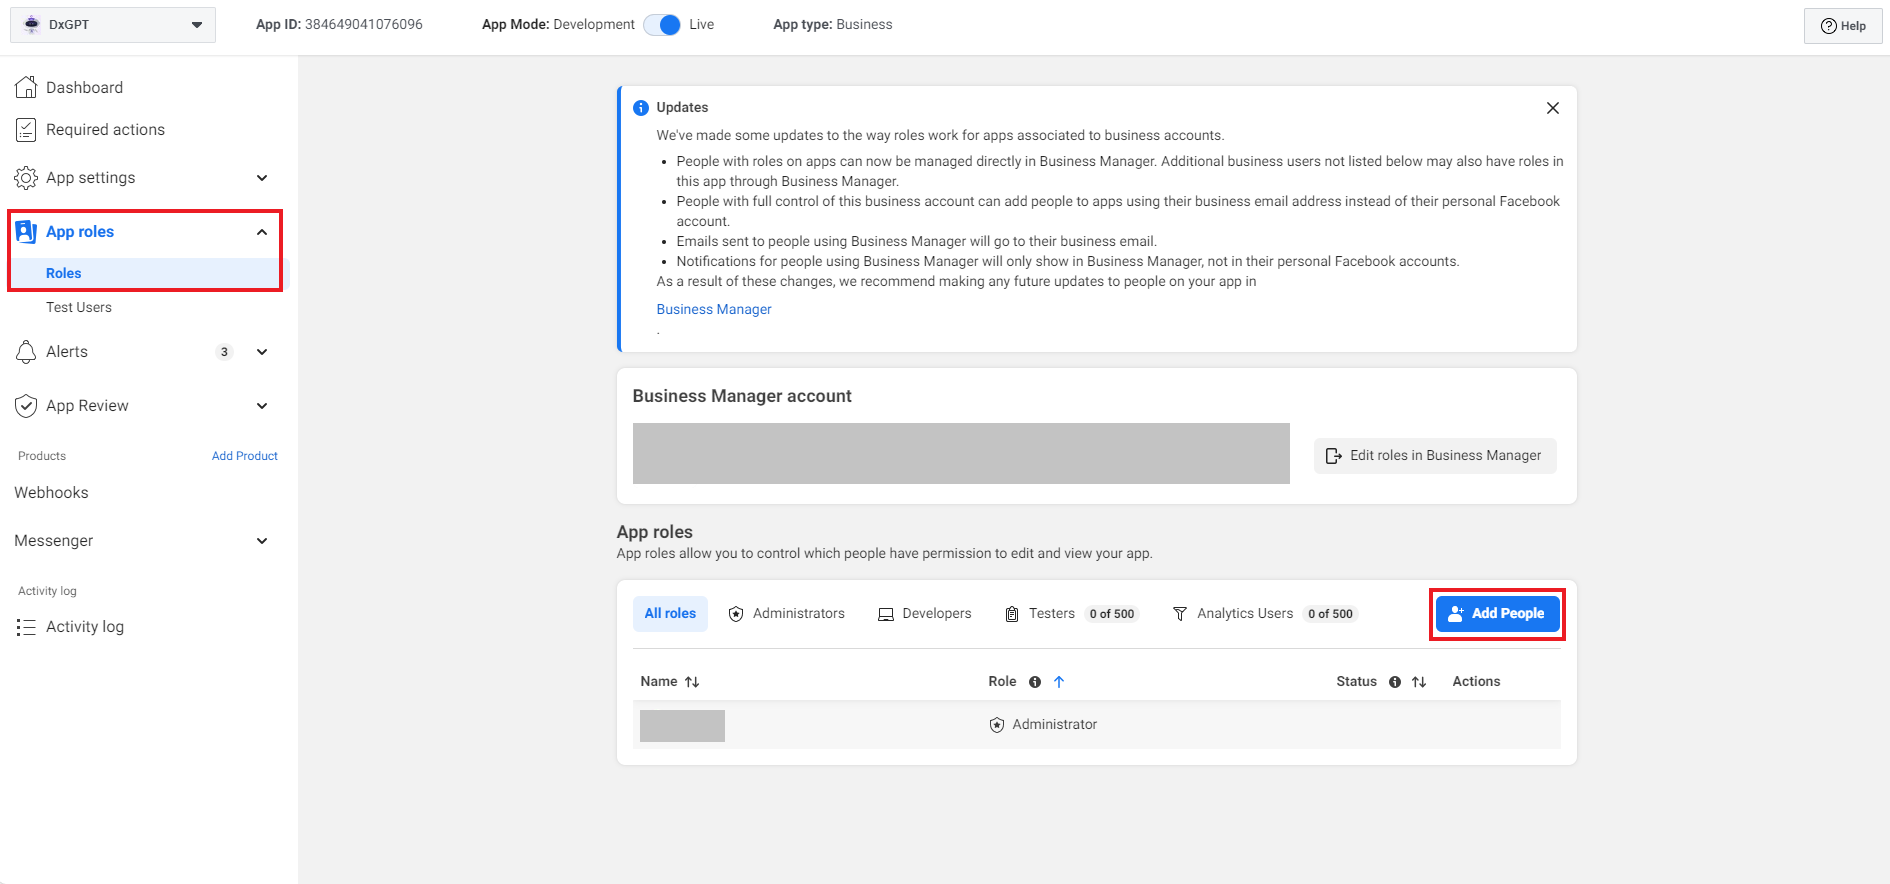The height and width of the screenshot is (884, 1890).
Task: Open Test Users in sidebar
Action: [79, 308]
